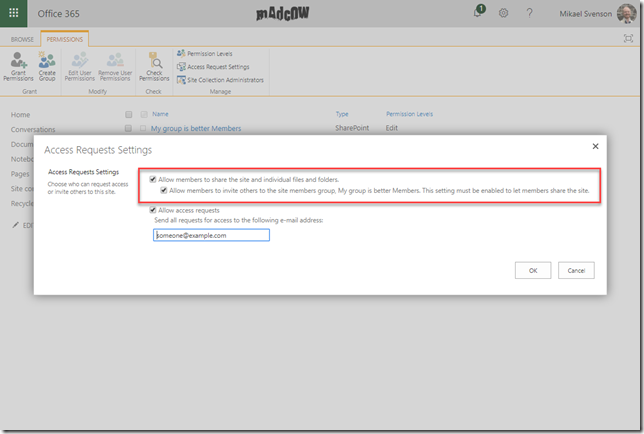
Task: Click the 'Edit' permission level cell
Action: pyautogui.click(x=391, y=128)
